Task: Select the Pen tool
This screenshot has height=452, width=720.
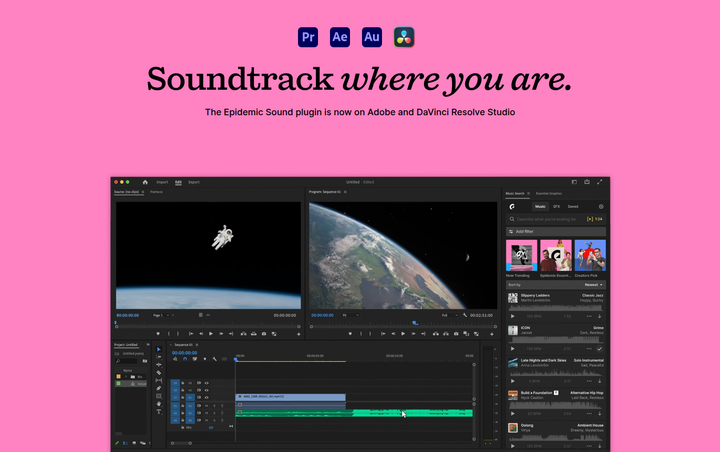Action: 159,388
